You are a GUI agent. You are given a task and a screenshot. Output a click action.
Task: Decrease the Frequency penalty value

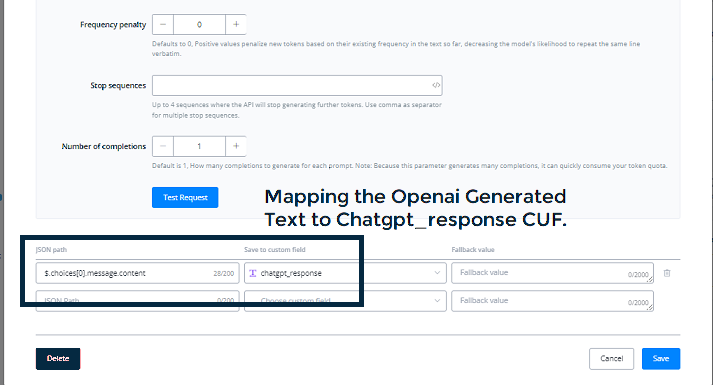click(x=163, y=25)
